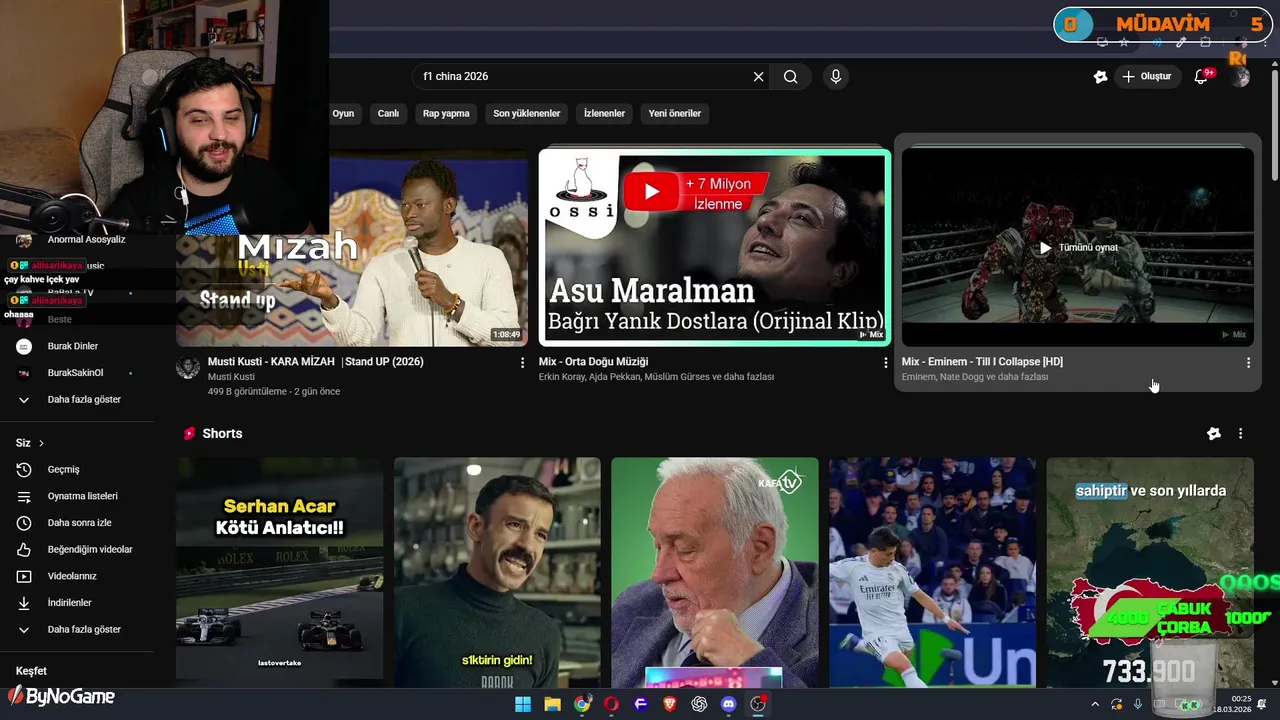
Task: Open the Siz section chevron
Action: point(41,443)
